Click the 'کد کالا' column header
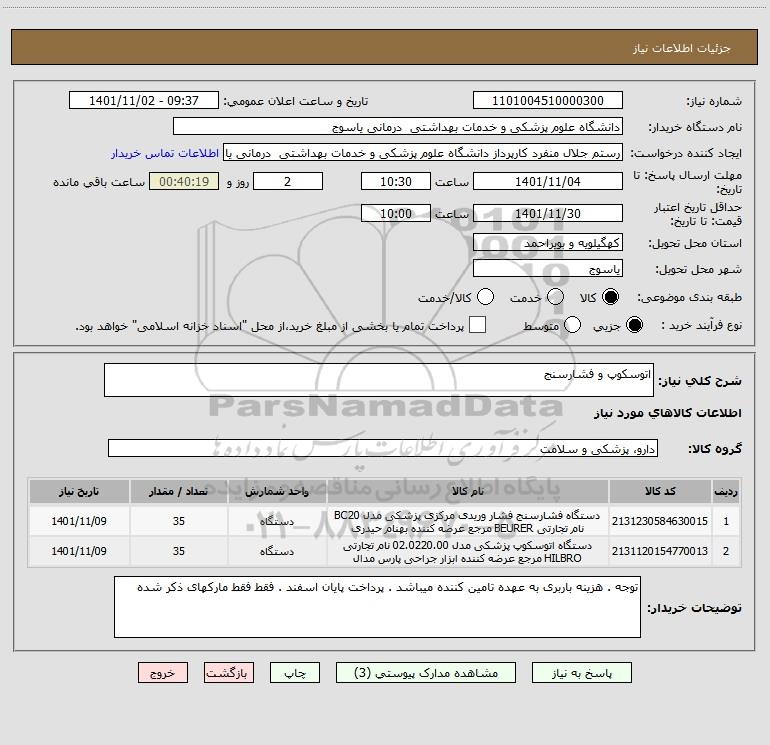 coord(660,491)
